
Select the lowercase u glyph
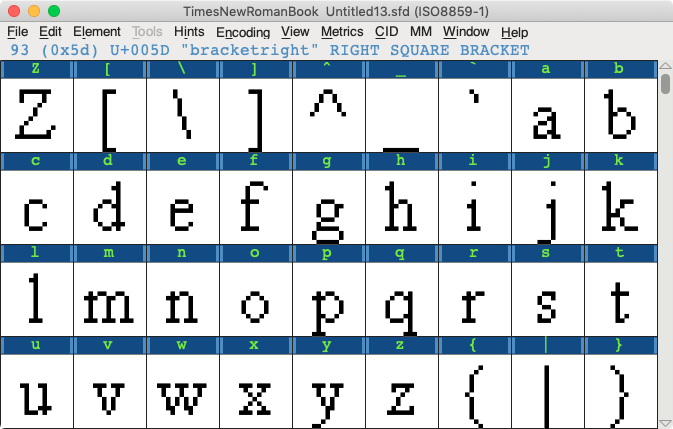tap(37, 391)
